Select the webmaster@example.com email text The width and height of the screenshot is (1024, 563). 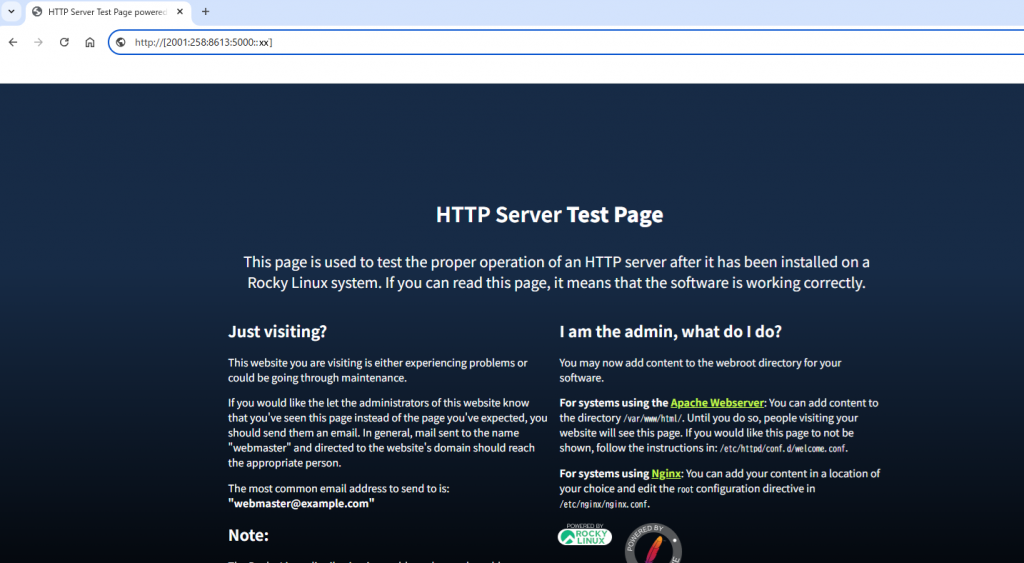tap(301, 504)
